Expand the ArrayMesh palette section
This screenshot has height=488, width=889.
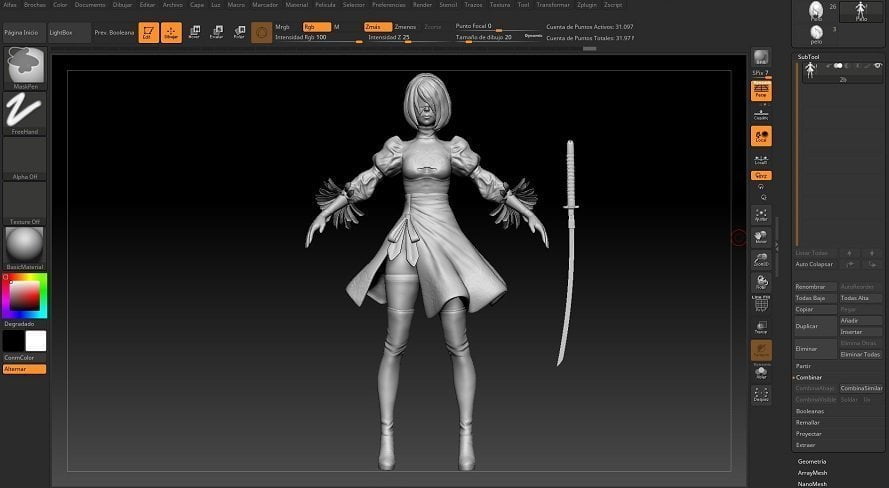pos(812,473)
